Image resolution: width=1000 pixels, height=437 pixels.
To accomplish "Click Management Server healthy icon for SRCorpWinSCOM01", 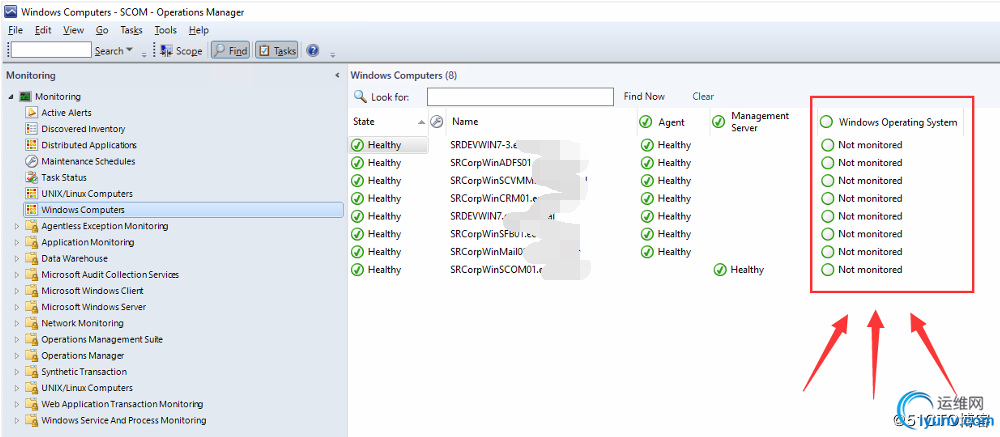I will click(720, 270).
